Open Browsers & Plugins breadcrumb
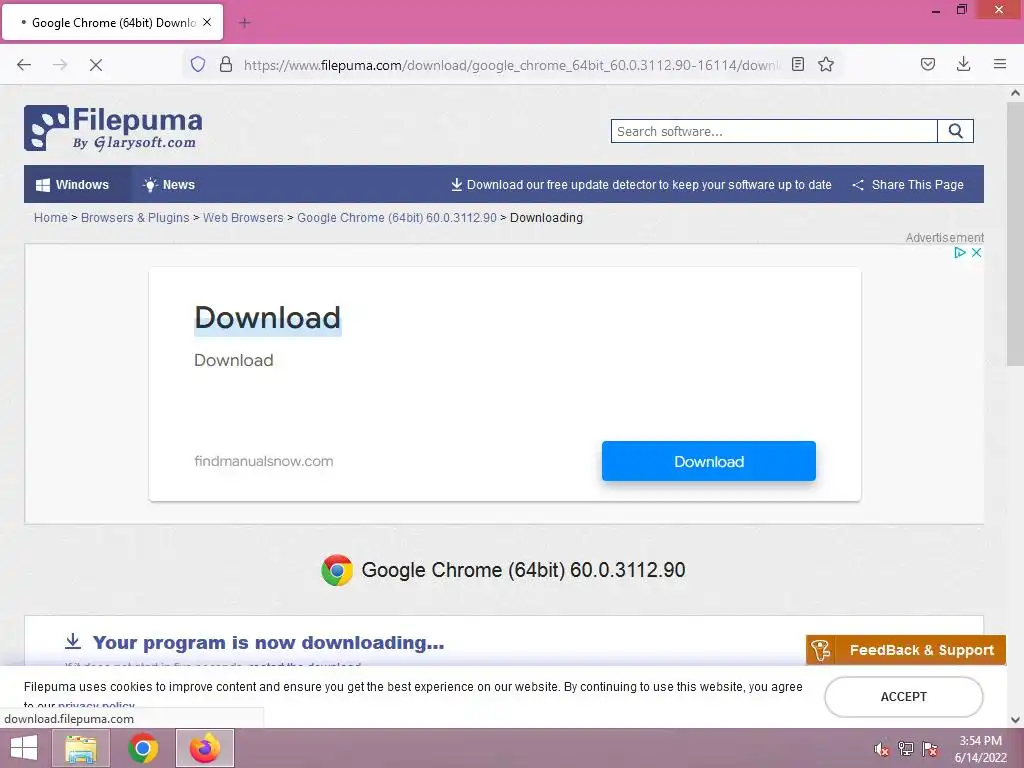1024x768 pixels. pyautogui.click(x=135, y=217)
